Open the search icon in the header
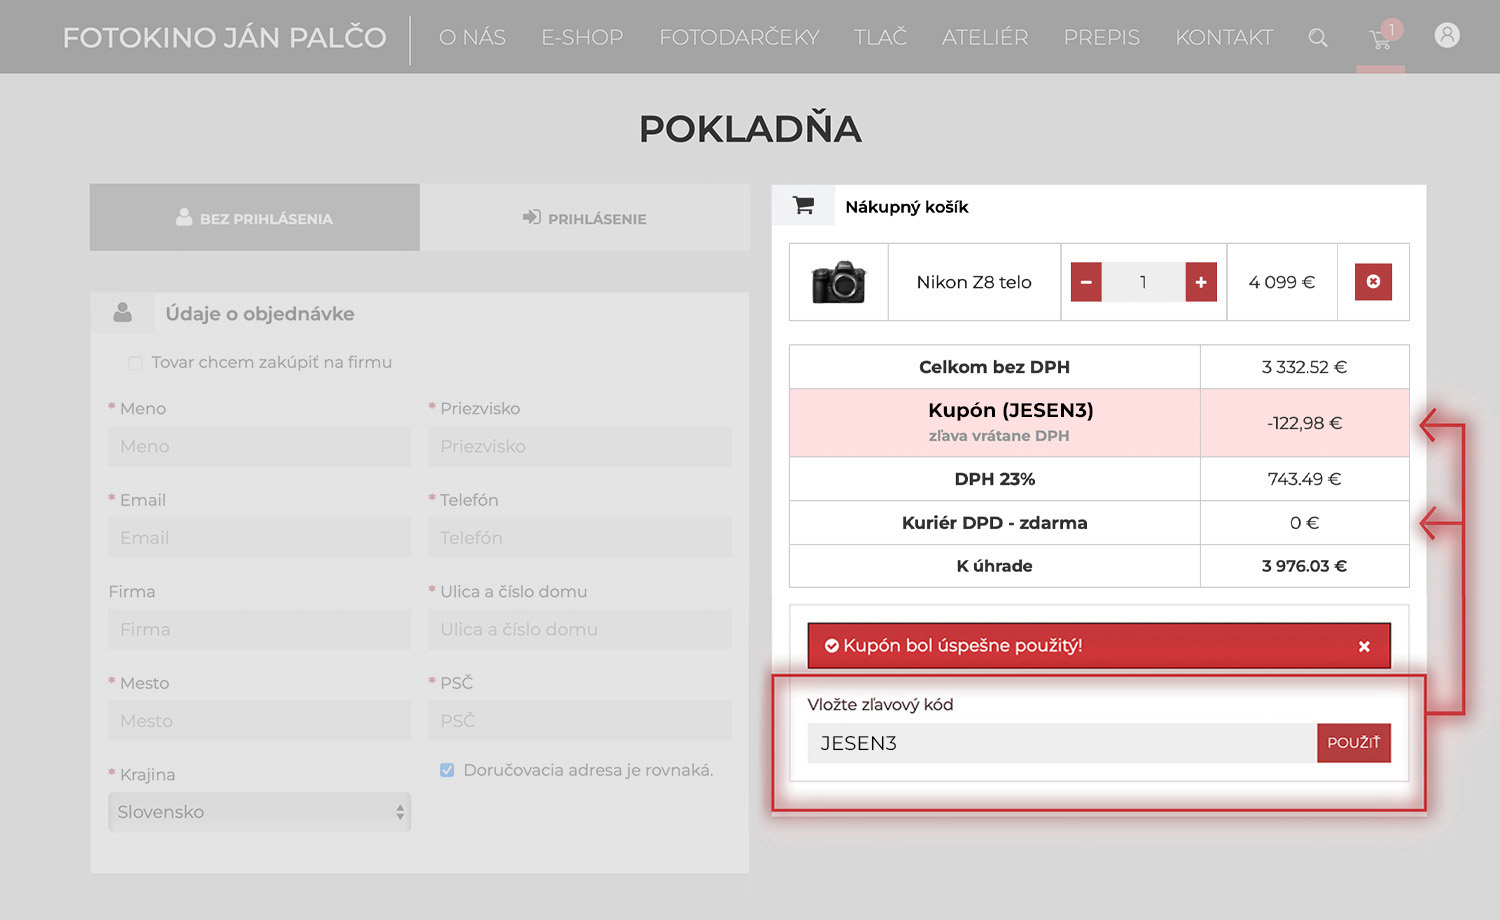The height and width of the screenshot is (920, 1500). click(x=1318, y=37)
